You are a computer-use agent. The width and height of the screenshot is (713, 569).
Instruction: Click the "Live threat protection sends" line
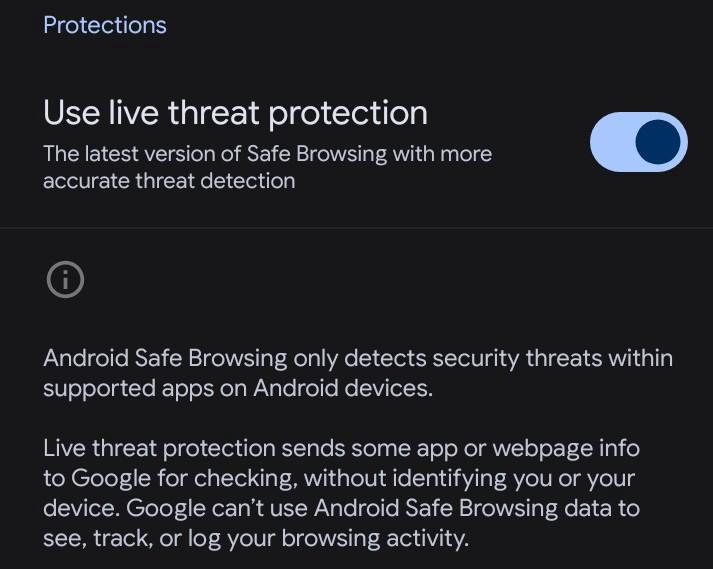tap(341, 448)
